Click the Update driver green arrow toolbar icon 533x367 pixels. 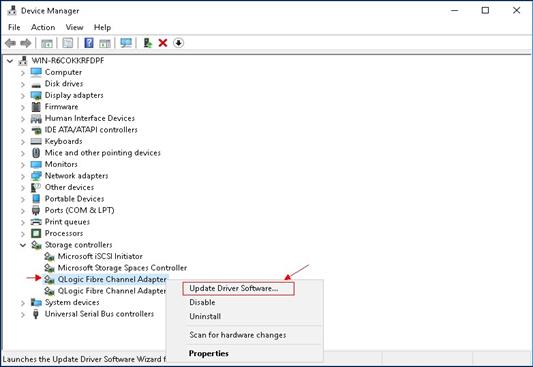148,43
